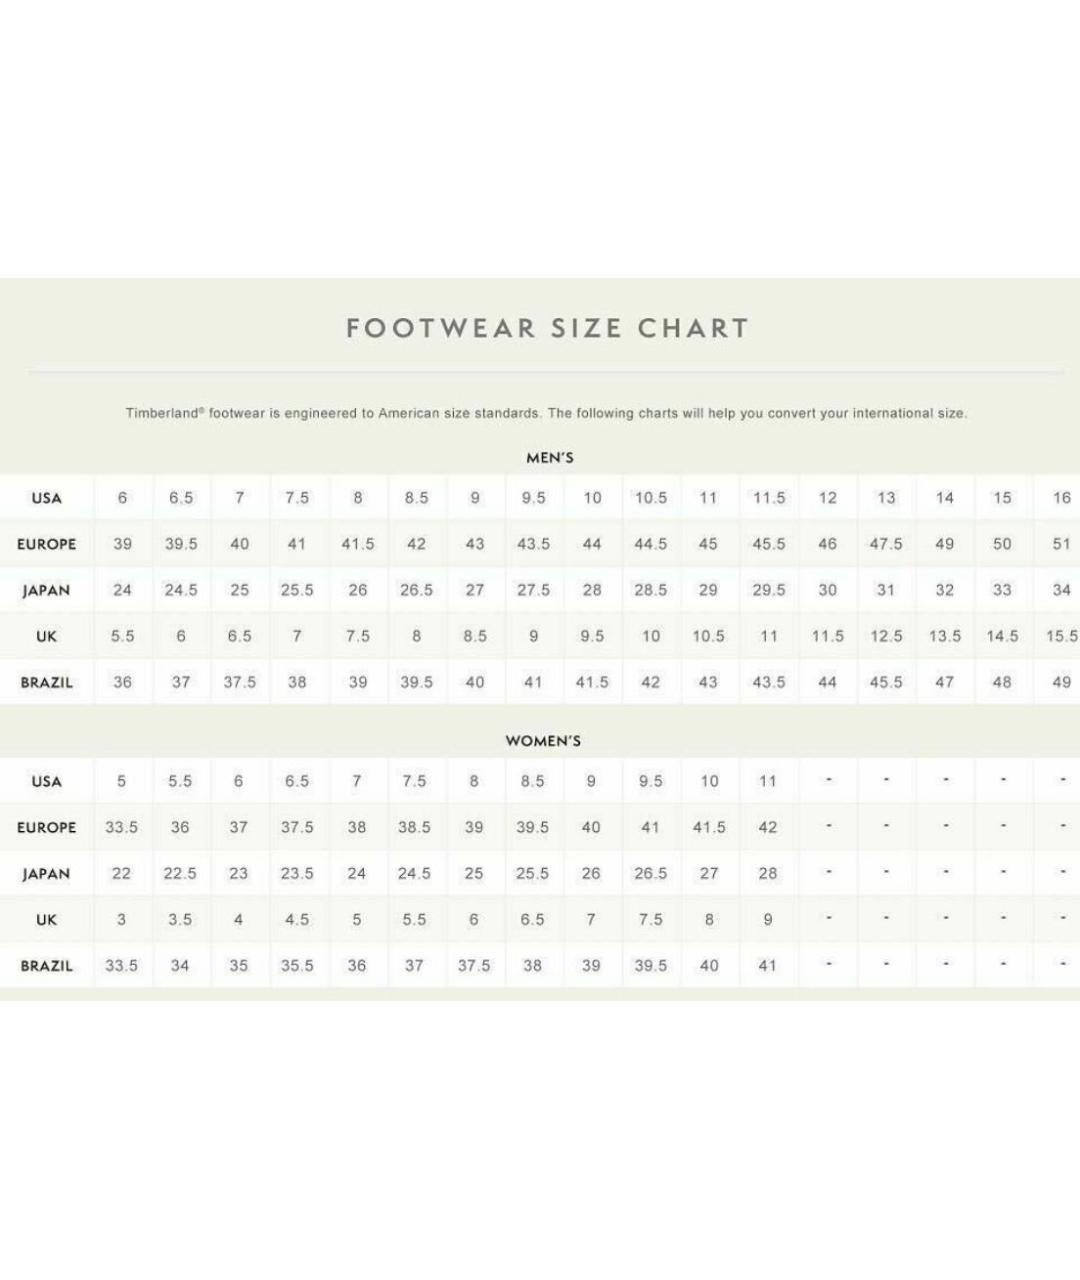Select Men's USA size 16 cell
Screen dimensions: 1080x1280
(x=1061, y=498)
